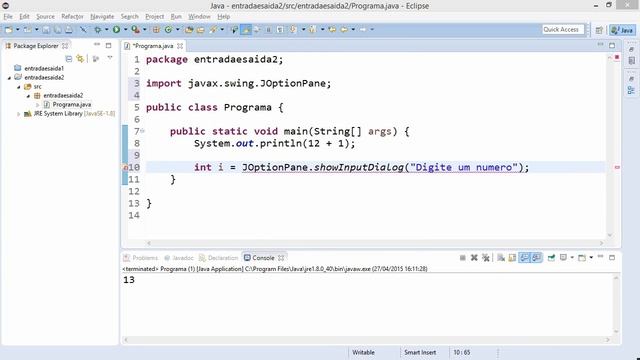
Task: Open the Open Console dropdown arrow
Action: pos(591,258)
